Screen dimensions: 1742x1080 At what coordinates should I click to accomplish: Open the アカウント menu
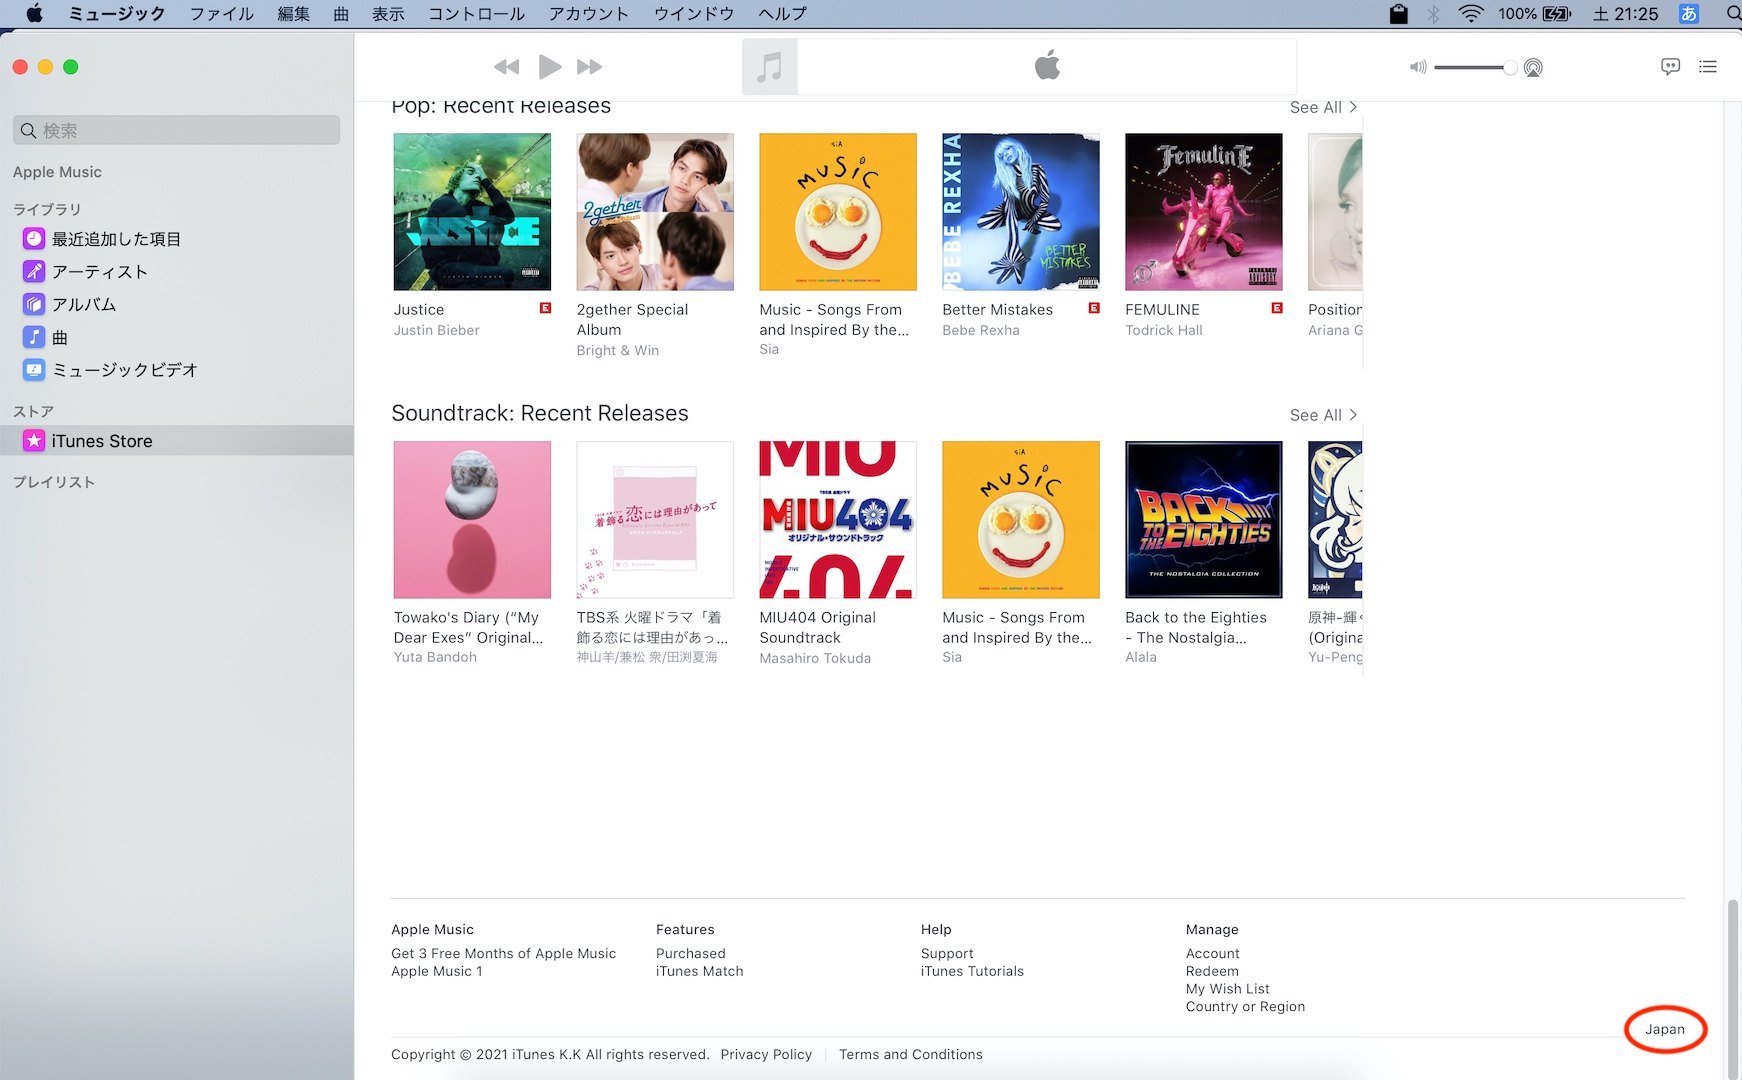coord(589,14)
